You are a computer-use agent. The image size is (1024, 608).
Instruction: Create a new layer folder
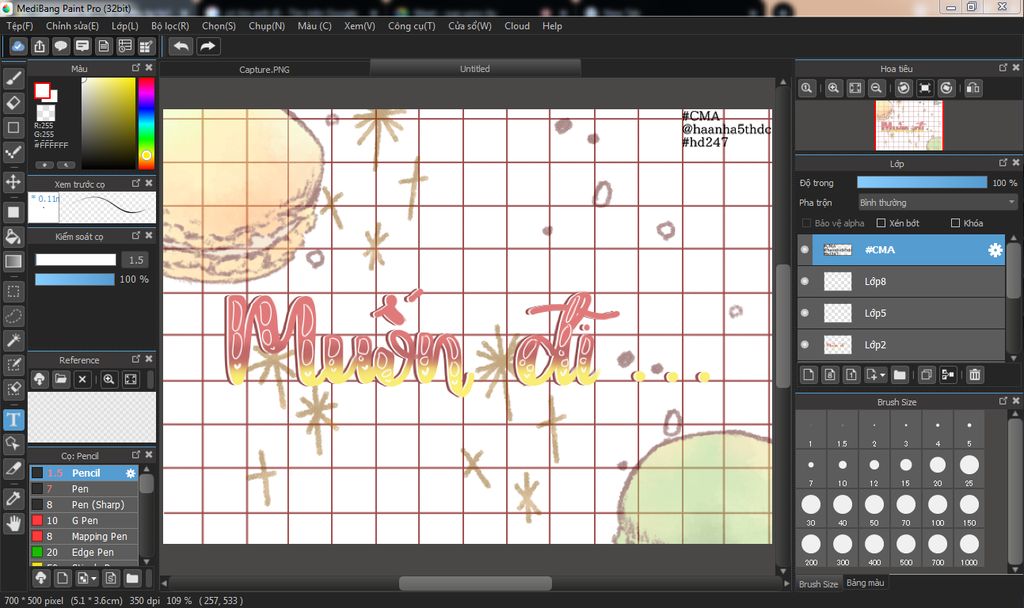click(899, 375)
